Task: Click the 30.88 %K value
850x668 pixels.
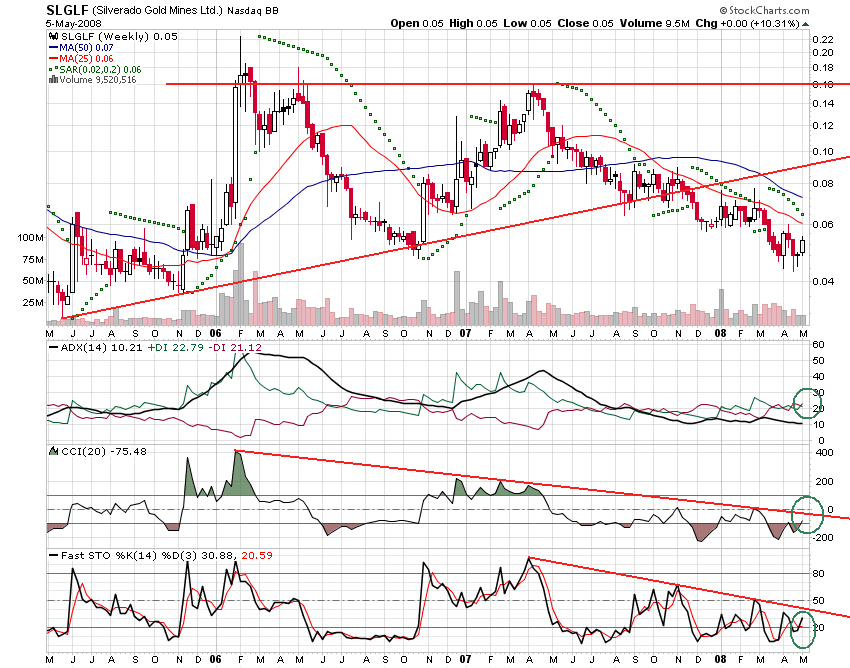Action: pos(219,555)
